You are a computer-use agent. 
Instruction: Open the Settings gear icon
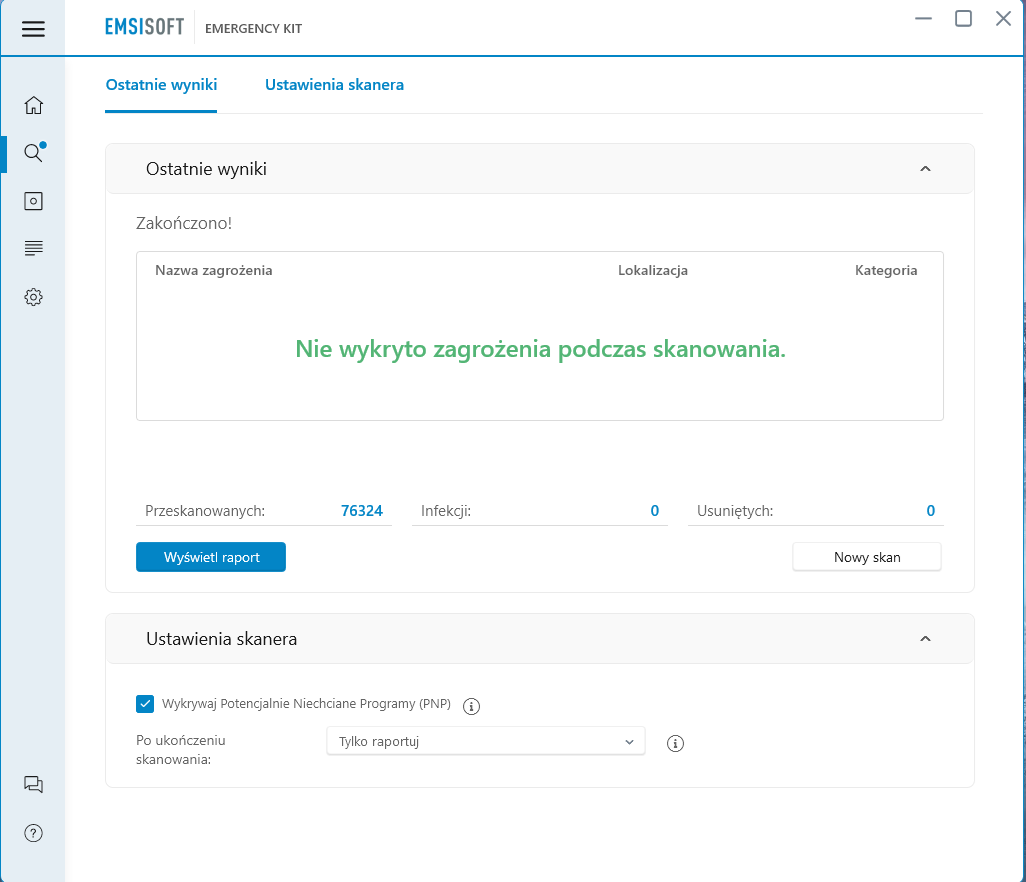click(x=33, y=297)
